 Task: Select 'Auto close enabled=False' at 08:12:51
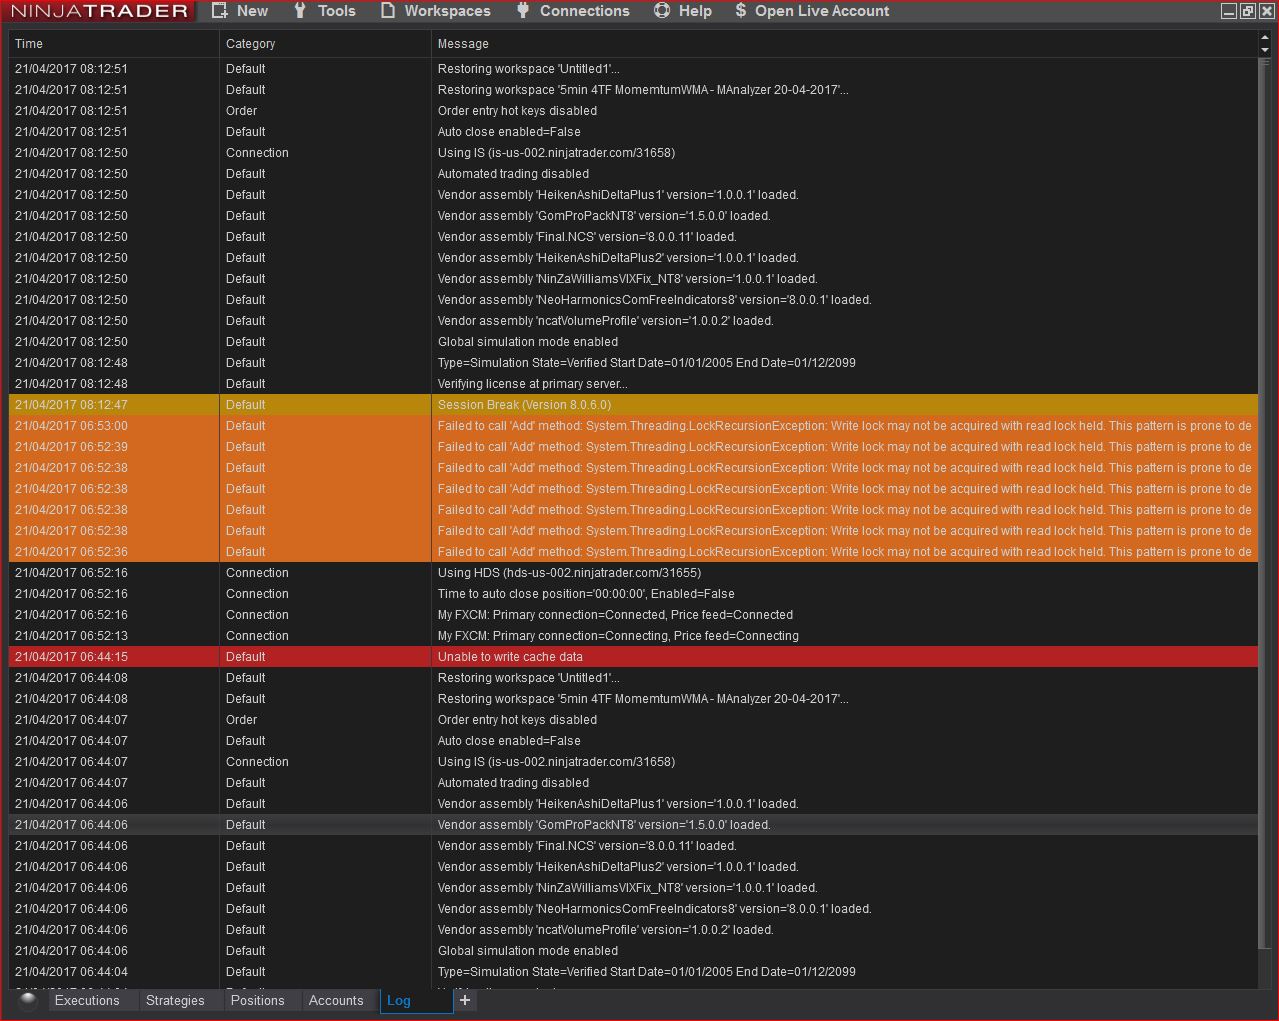tap(633, 132)
